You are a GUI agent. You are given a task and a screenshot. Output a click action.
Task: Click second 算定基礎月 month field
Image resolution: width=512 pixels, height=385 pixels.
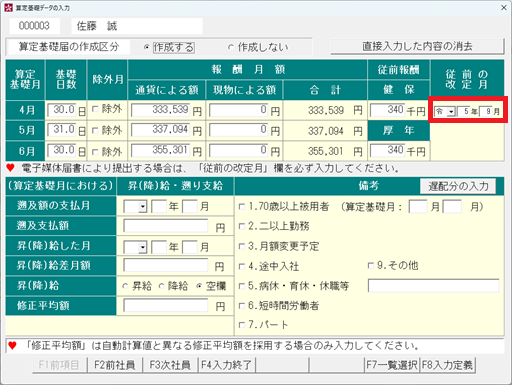pos(453,207)
